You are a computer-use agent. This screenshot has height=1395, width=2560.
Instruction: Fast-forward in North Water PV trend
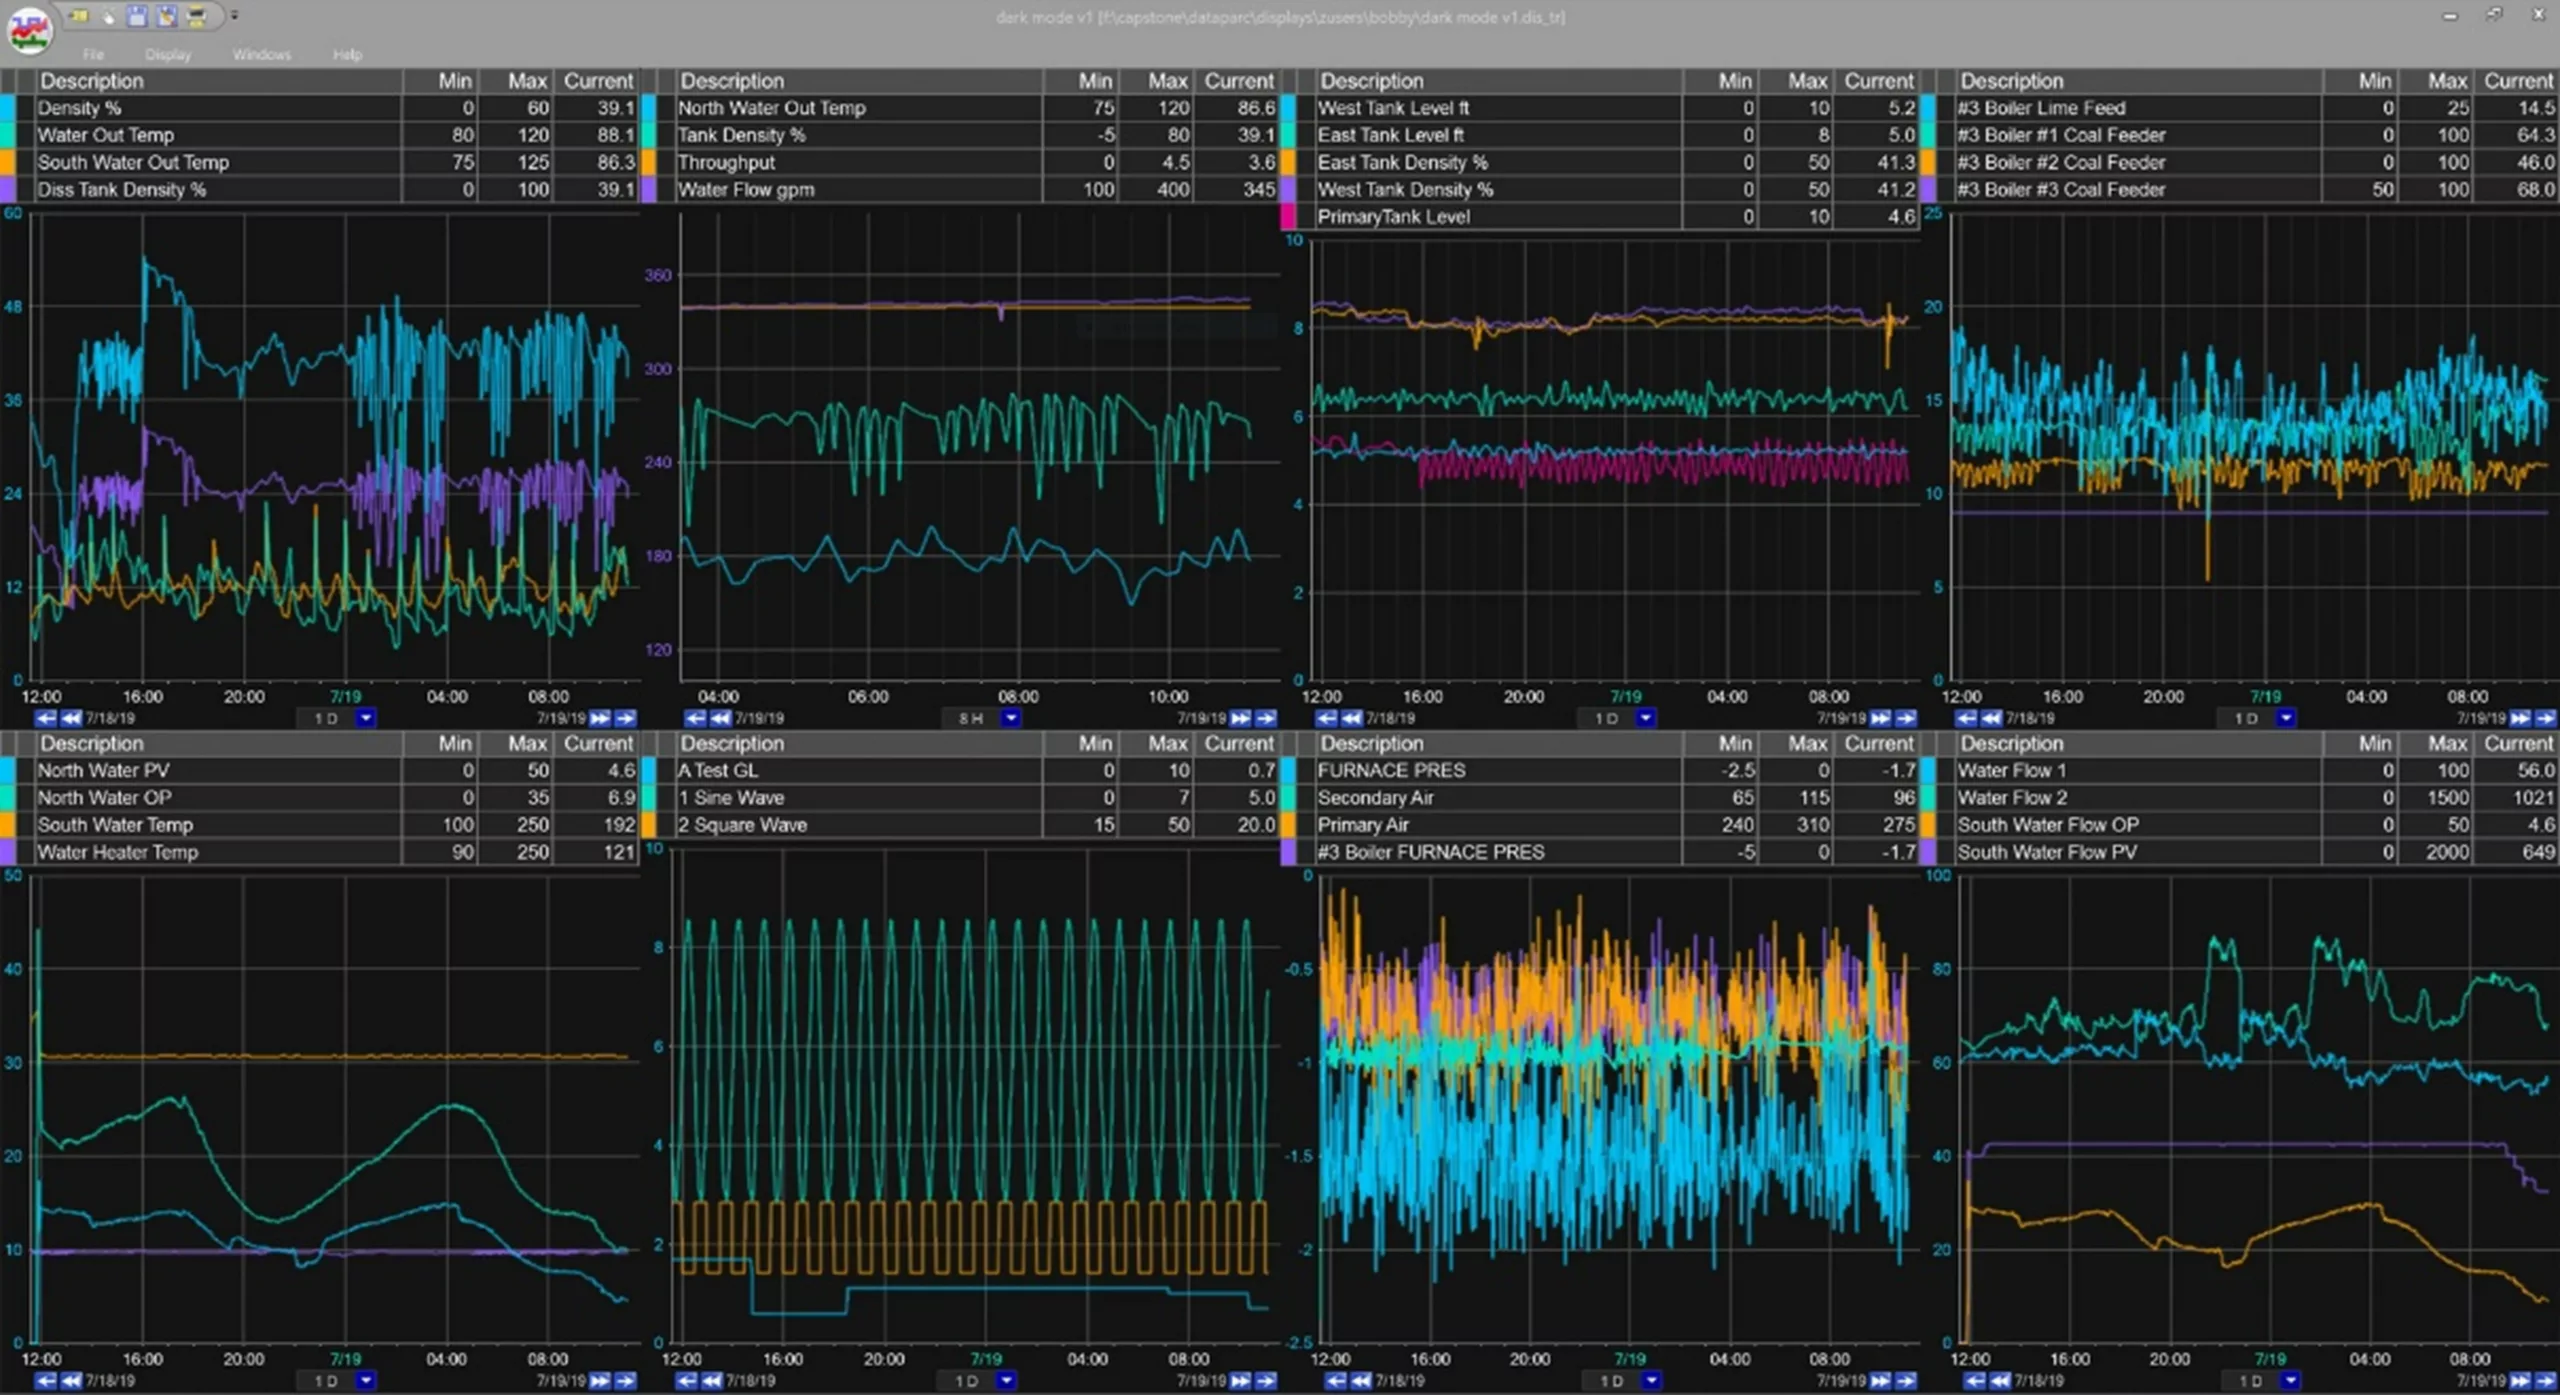[600, 1381]
